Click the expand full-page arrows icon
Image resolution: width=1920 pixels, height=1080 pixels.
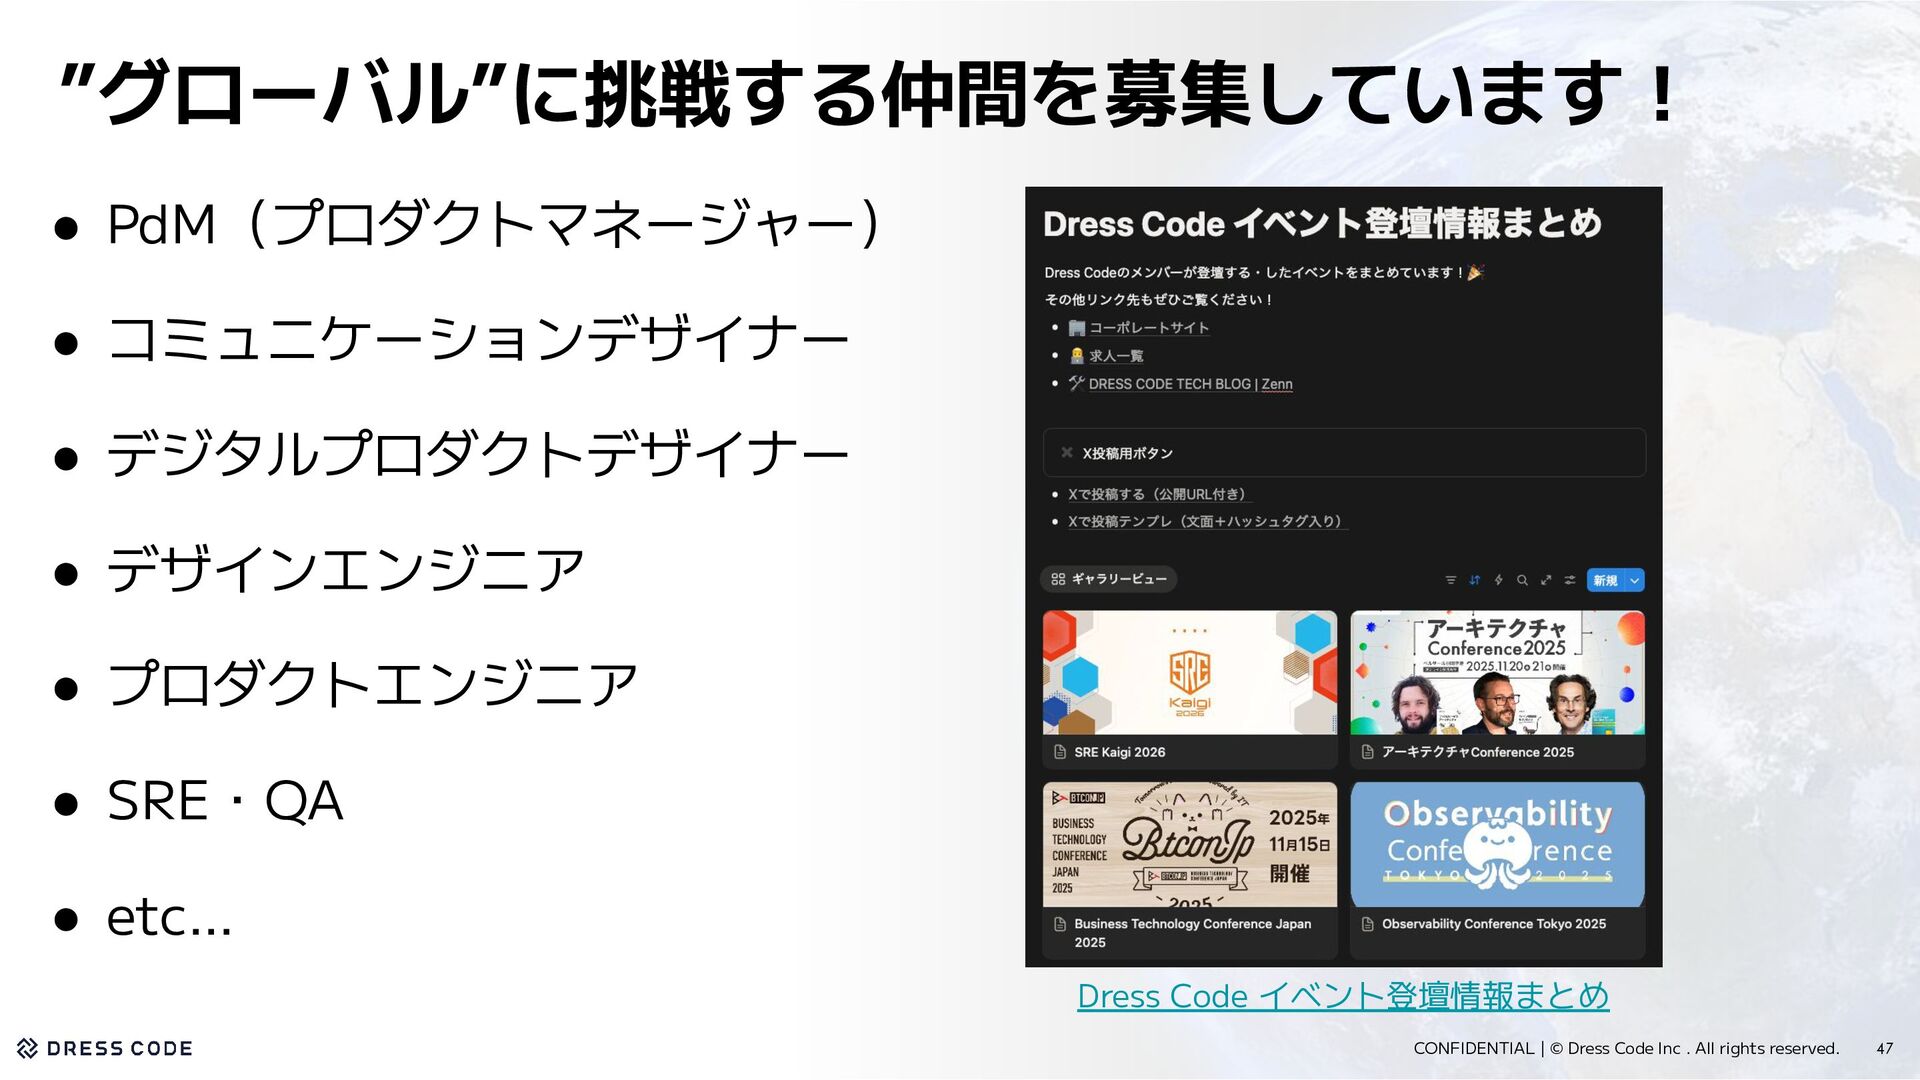coord(1546,580)
